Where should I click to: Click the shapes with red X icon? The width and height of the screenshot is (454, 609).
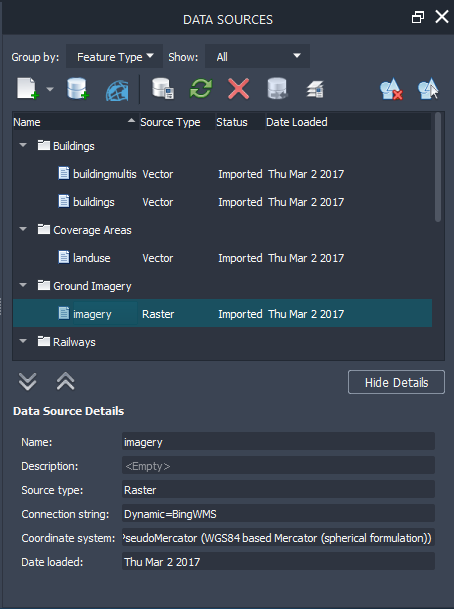(391, 89)
